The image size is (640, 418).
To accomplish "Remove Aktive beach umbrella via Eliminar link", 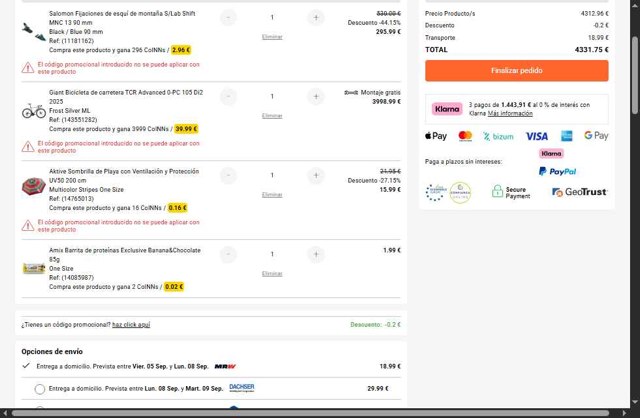I will (x=272, y=195).
